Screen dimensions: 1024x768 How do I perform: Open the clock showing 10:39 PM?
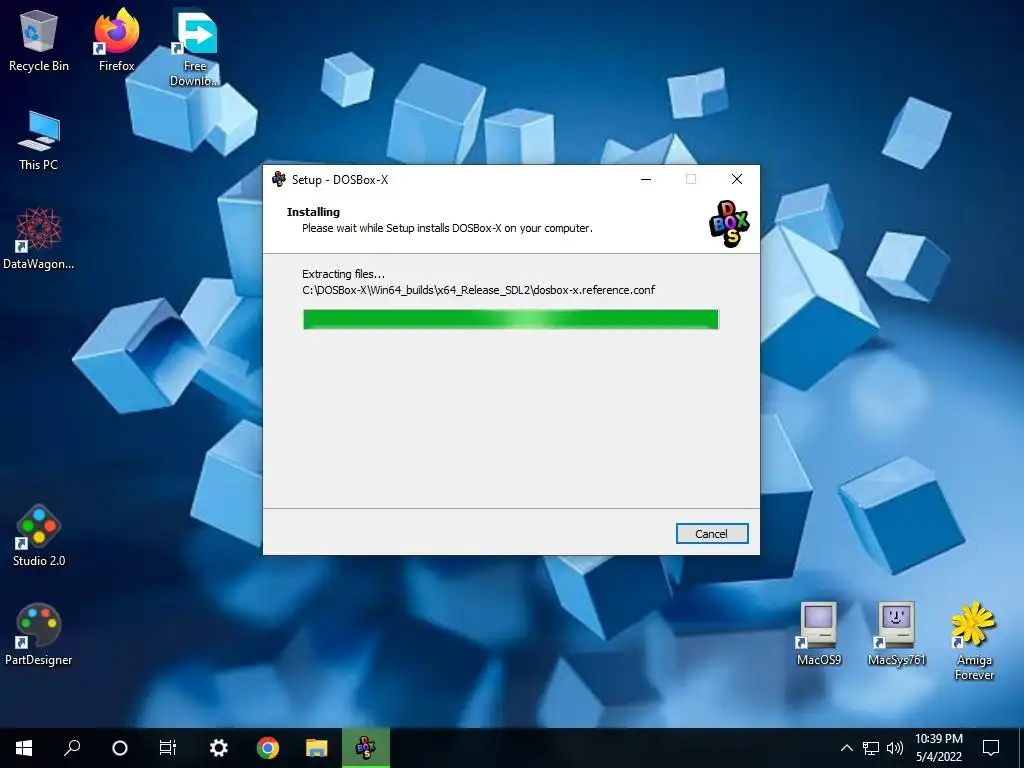click(x=938, y=748)
